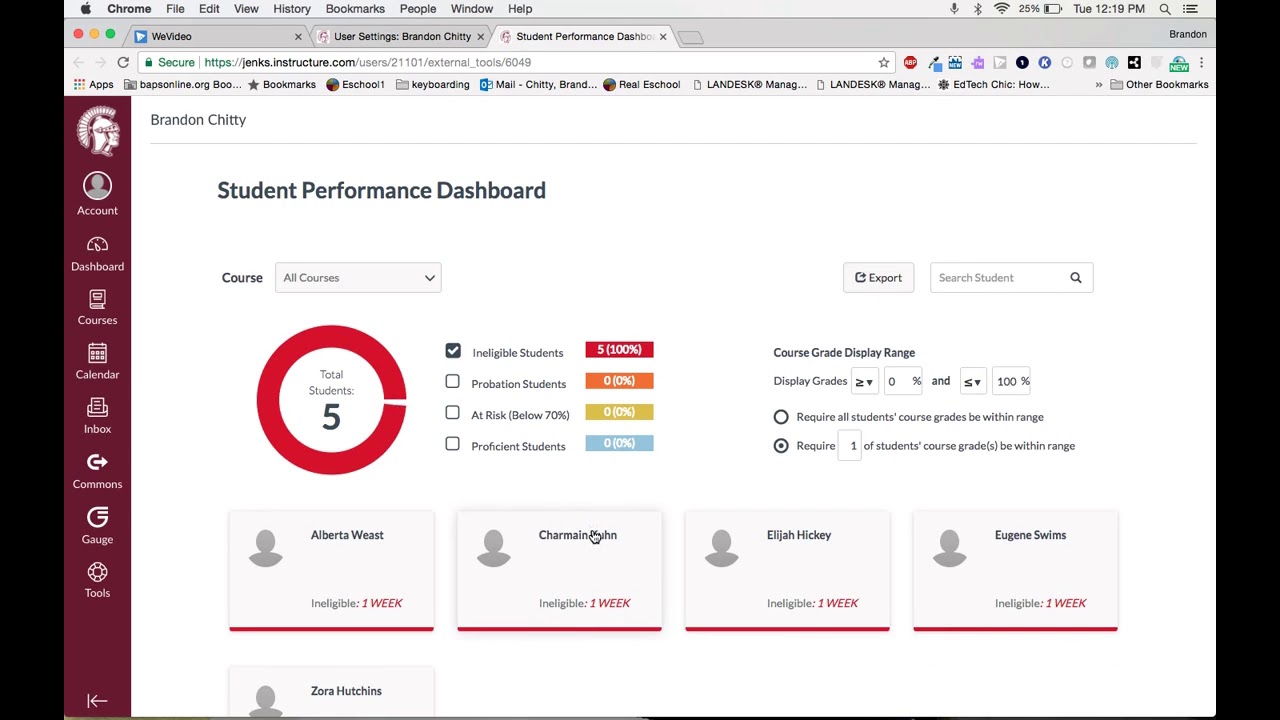Open the History menu
Screen dimensions: 1280x720
tap(292, 9)
